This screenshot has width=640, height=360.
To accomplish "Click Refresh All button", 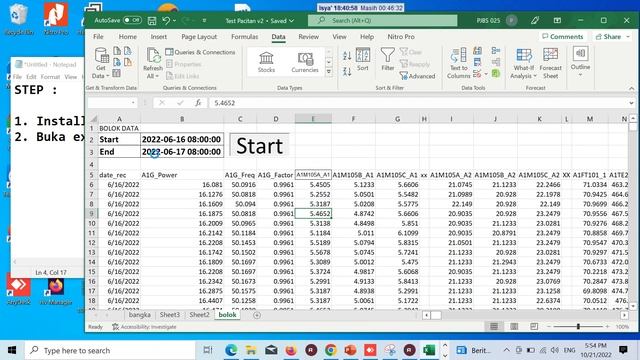I will pos(153,63).
